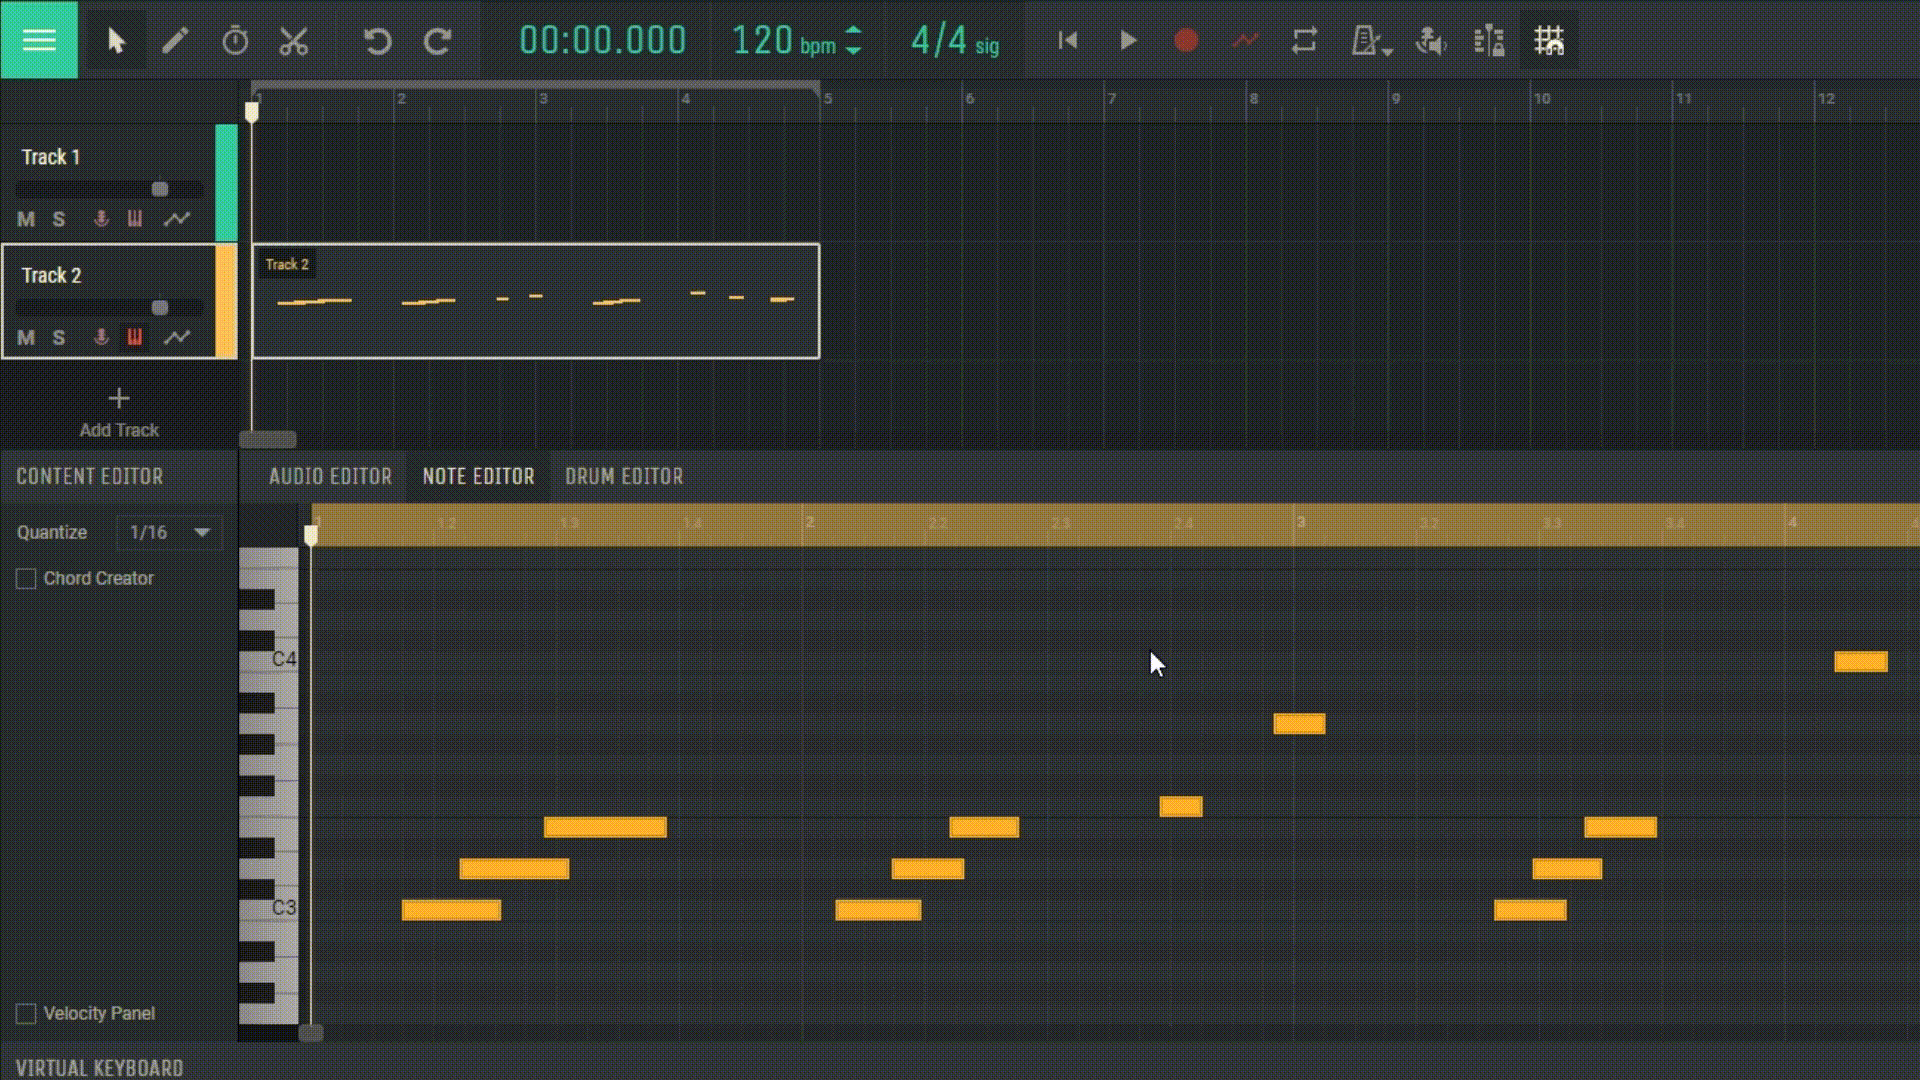Switch to Audio Editor tab
Viewport: 1920px width, 1080px height.
click(x=330, y=476)
